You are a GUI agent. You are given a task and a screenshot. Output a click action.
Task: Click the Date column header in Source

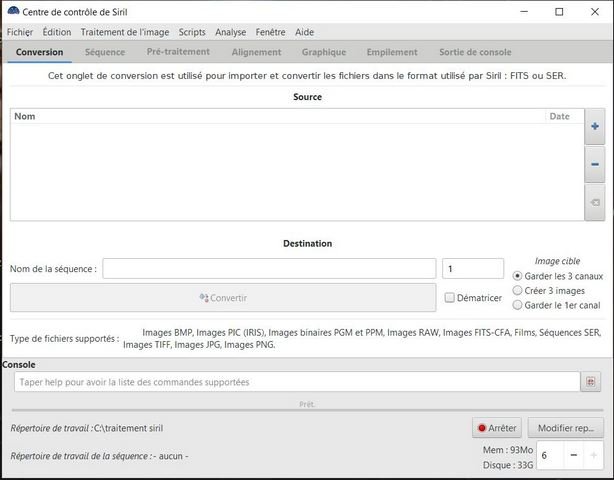coord(564,116)
